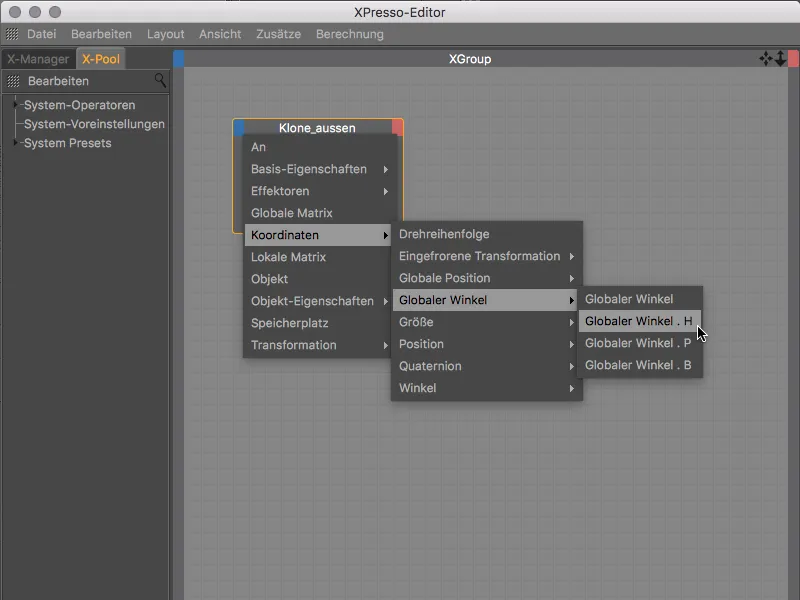Image resolution: width=800 pixels, height=600 pixels.
Task: Switch to the X-Pool tab
Action: [x=101, y=59]
